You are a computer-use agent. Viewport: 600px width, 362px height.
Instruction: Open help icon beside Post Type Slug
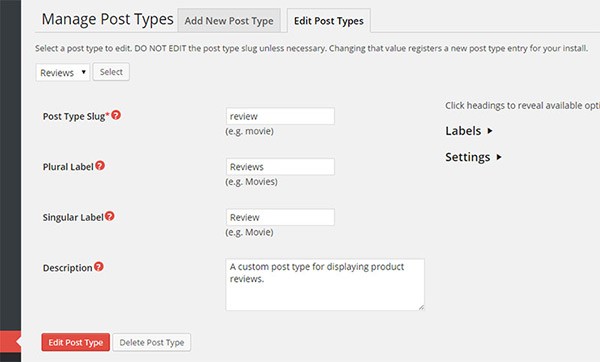point(116,115)
